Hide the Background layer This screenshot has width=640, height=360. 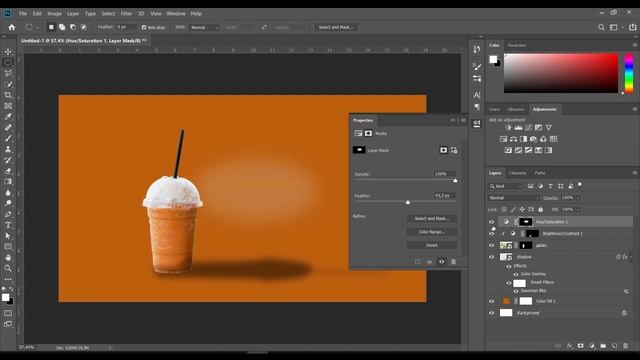(x=491, y=313)
